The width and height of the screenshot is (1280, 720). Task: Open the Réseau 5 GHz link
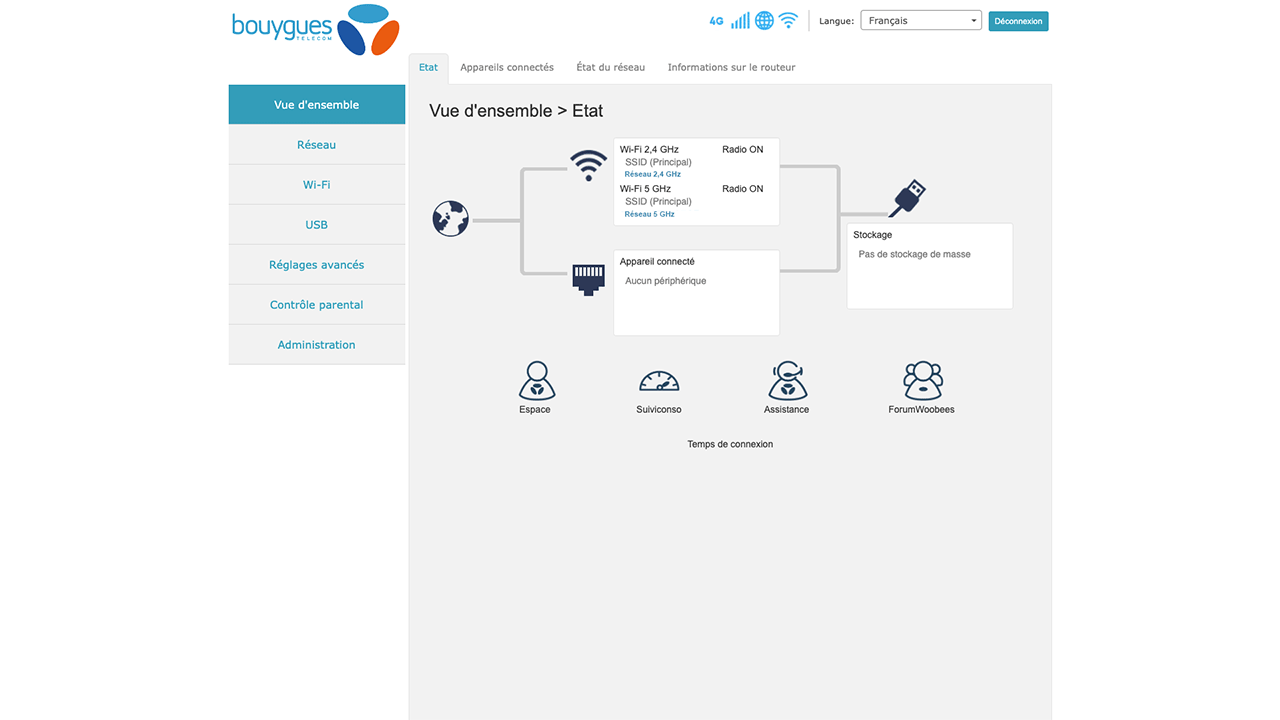pyautogui.click(x=649, y=213)
